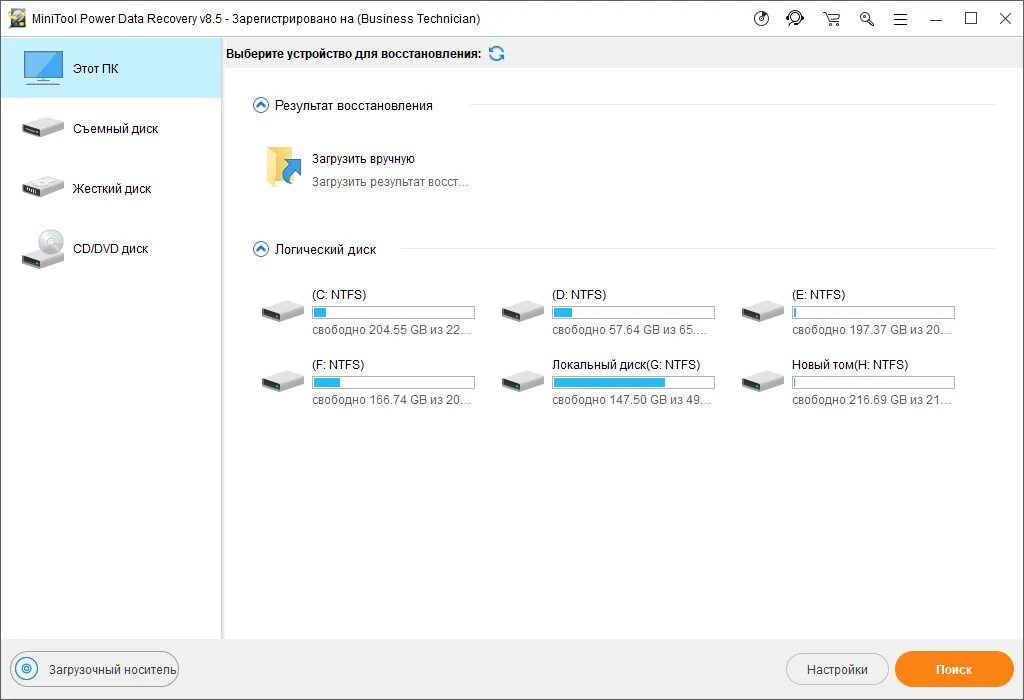Screen dimensions: 1024x700
Task: Click the drive icon for C: NTFS
Action: point(283,311)
